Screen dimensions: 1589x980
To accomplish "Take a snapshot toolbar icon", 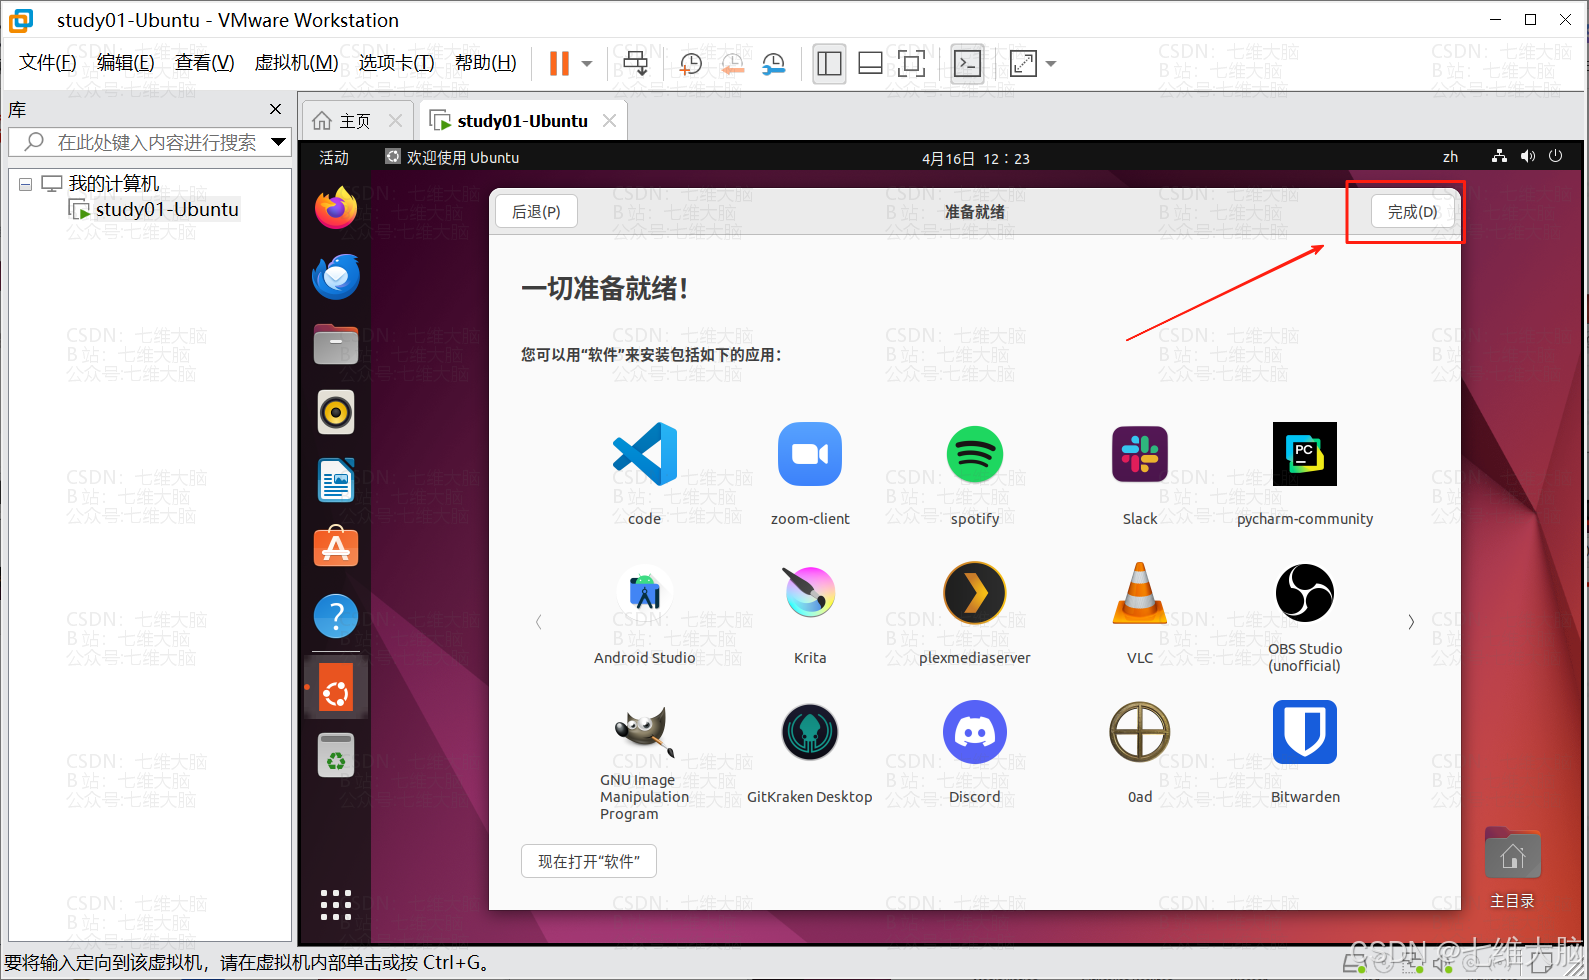I will coord(690,64).
